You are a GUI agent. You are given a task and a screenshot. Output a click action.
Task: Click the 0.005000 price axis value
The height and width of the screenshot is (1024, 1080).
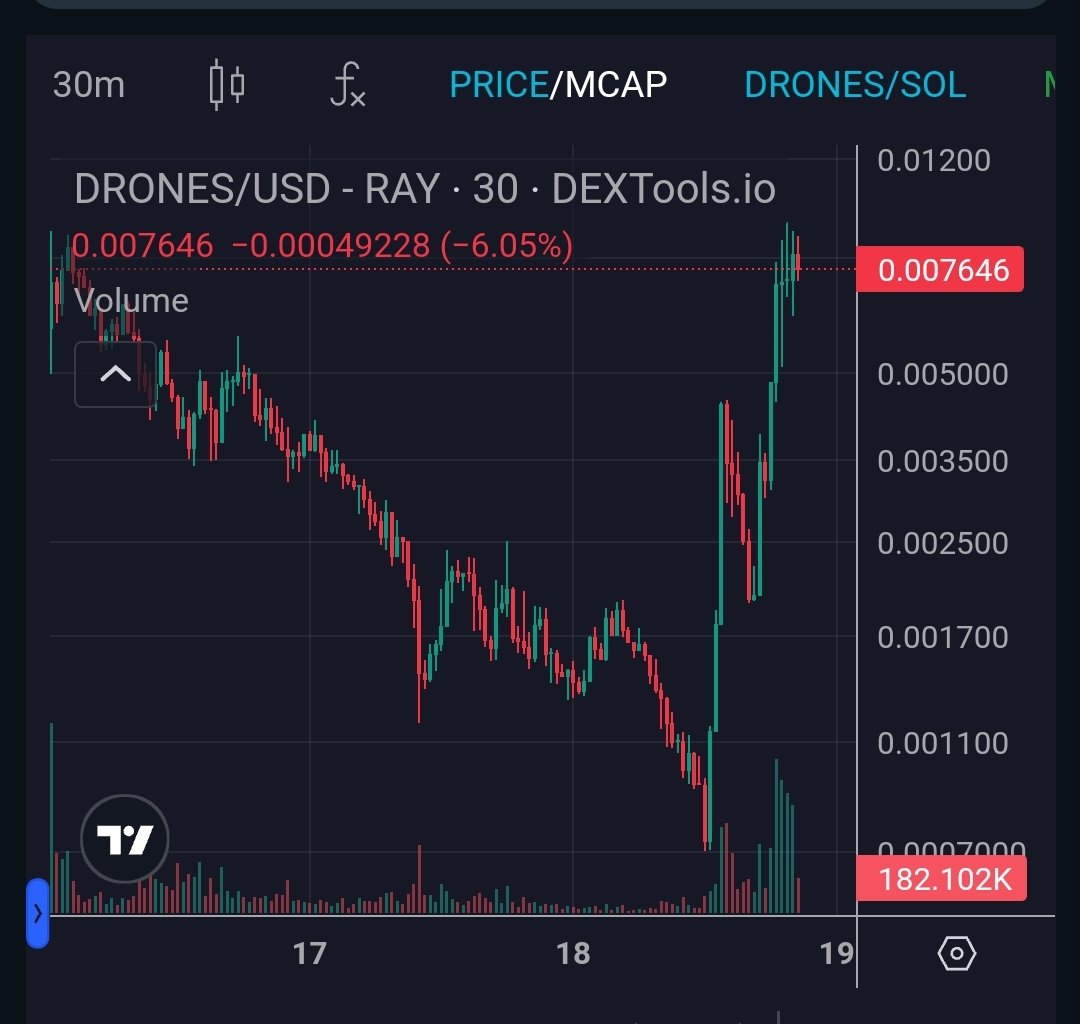pyautogui.click(x=943, y=375)
